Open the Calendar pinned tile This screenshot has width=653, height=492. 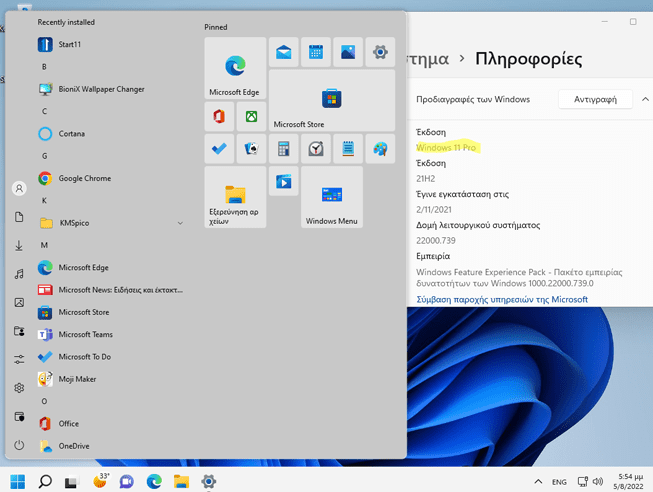[316, 52]
